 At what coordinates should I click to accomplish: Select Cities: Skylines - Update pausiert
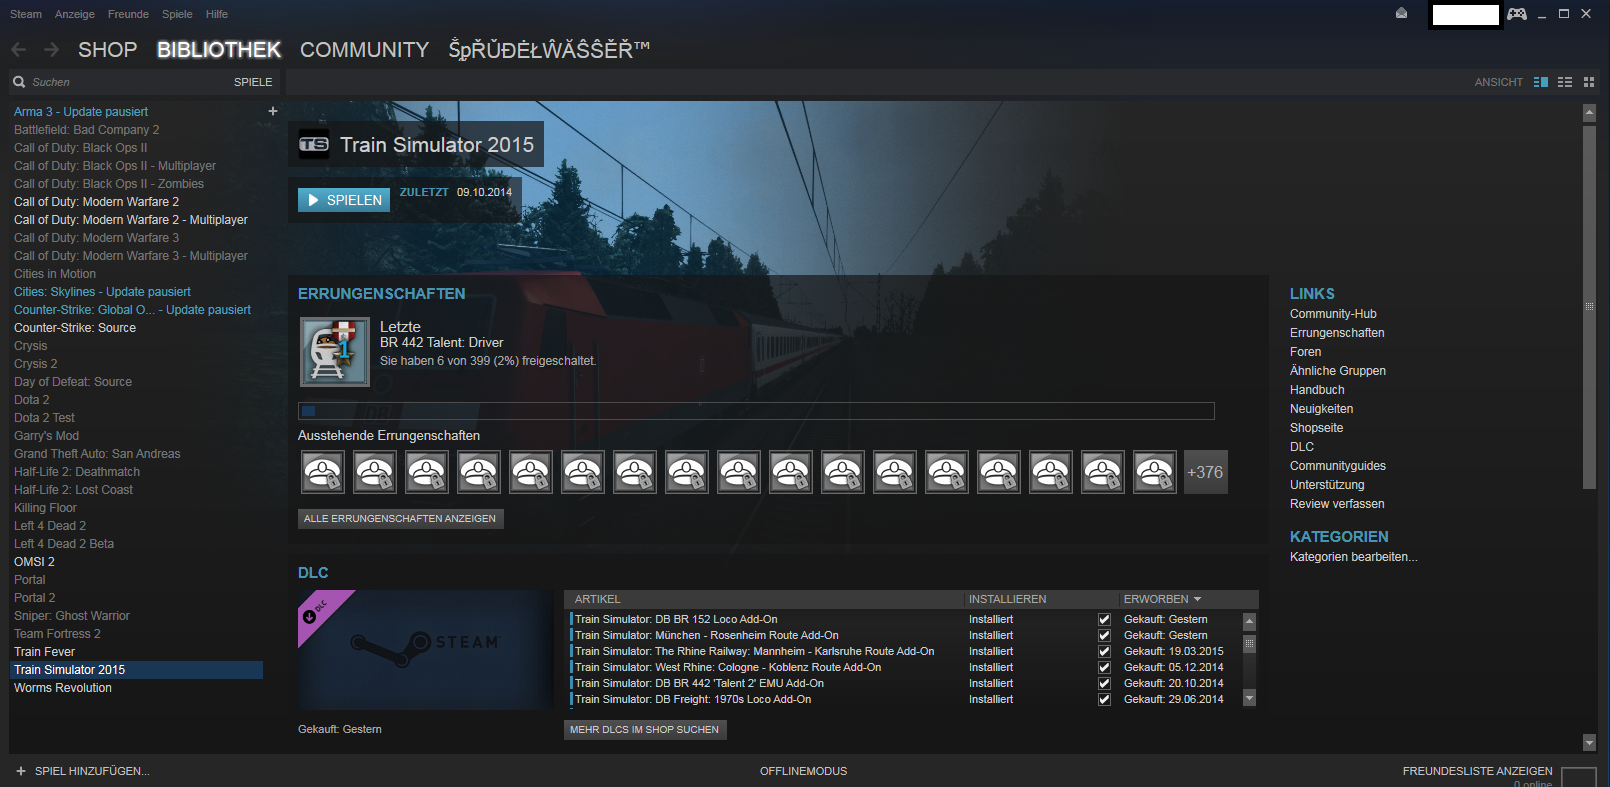click(x=102, y=292)
